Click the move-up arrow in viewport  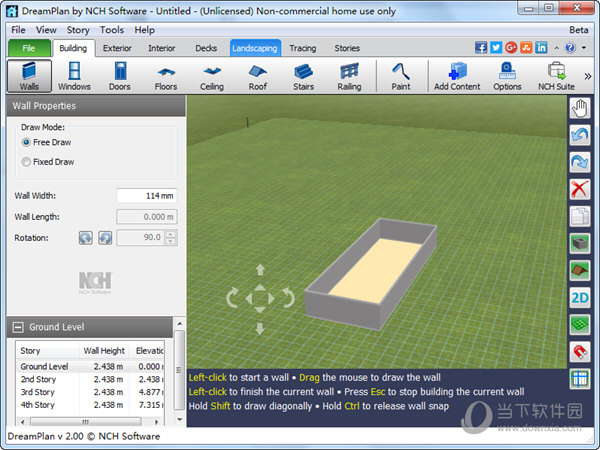tap(260, 270)
